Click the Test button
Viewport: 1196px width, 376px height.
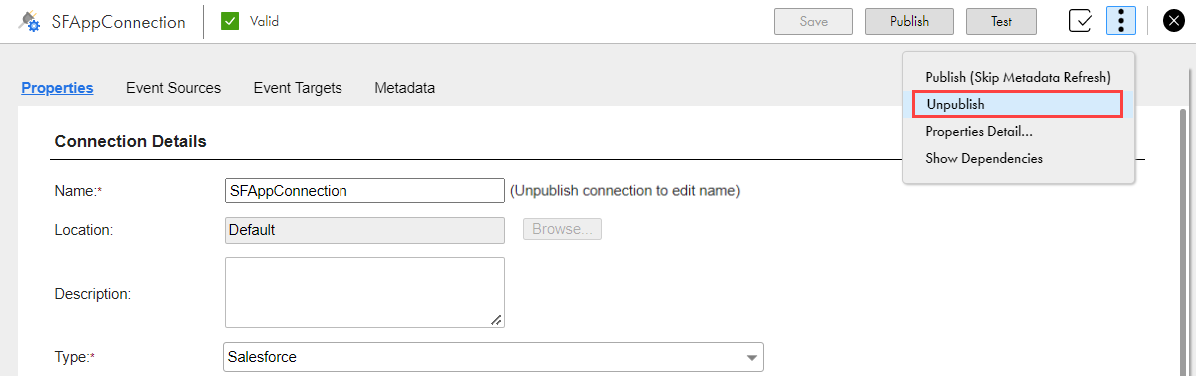(1001, 21)
